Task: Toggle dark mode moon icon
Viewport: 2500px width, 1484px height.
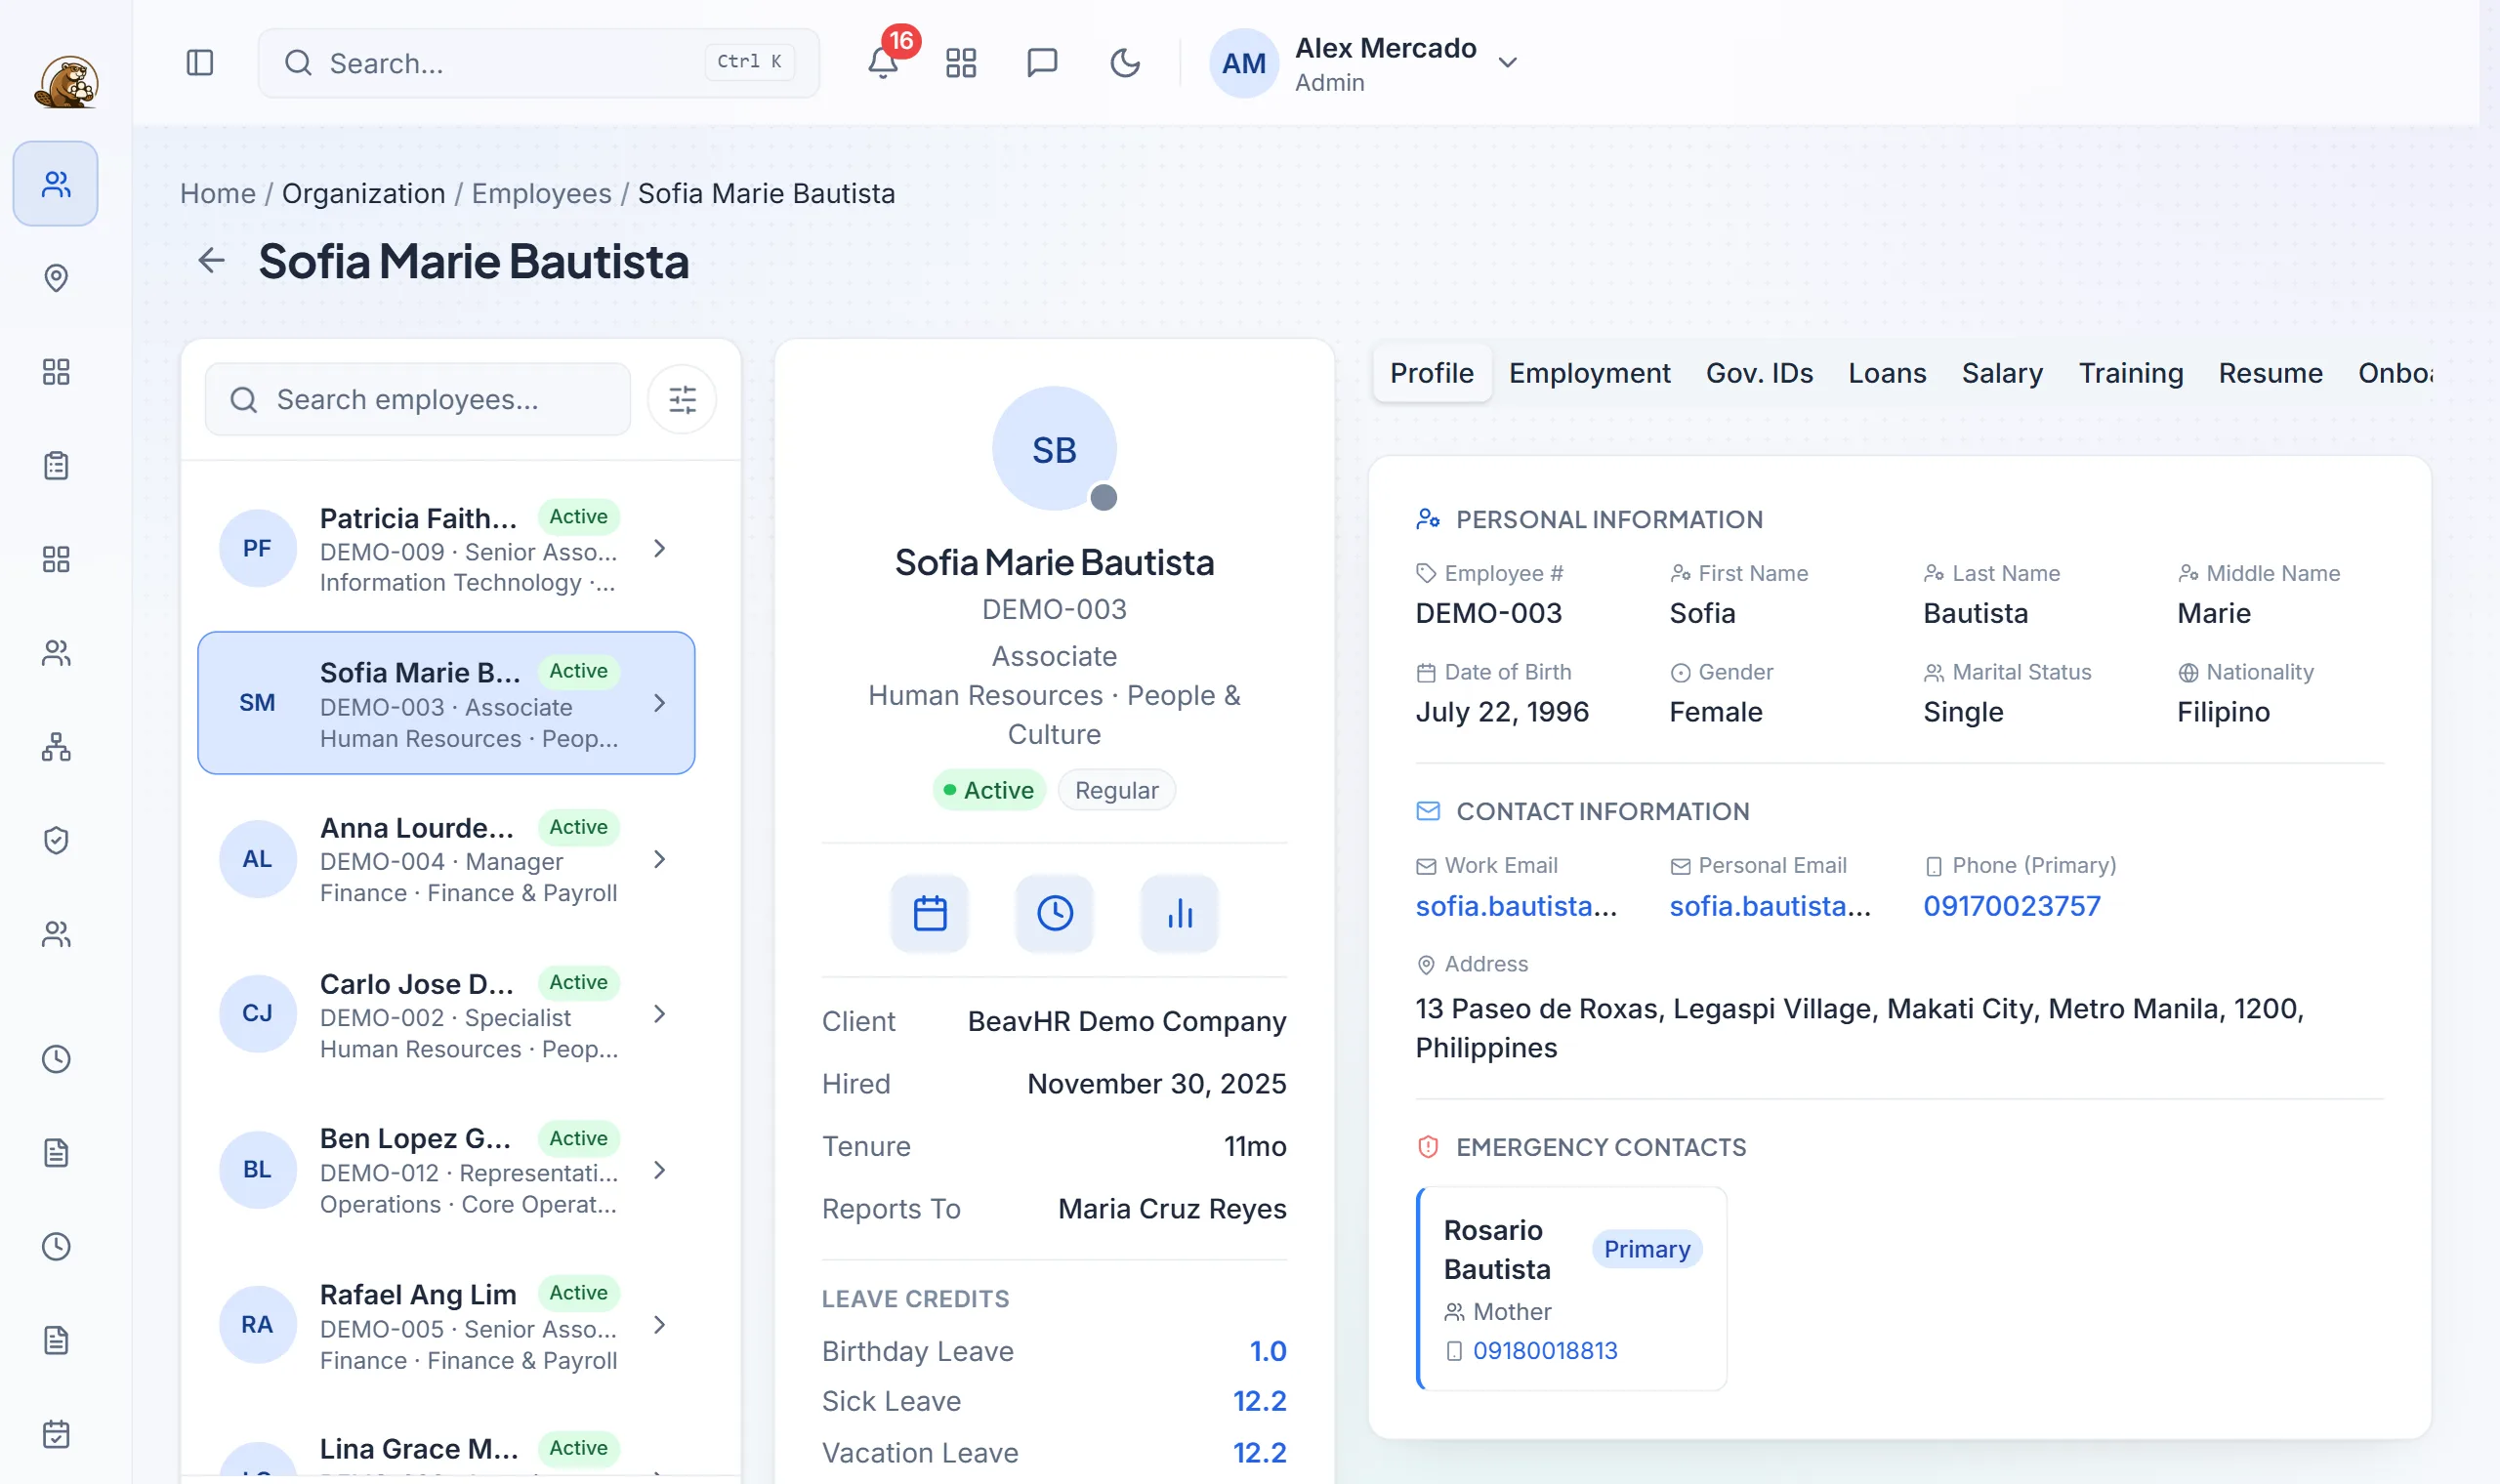Action: point(1125,63)
